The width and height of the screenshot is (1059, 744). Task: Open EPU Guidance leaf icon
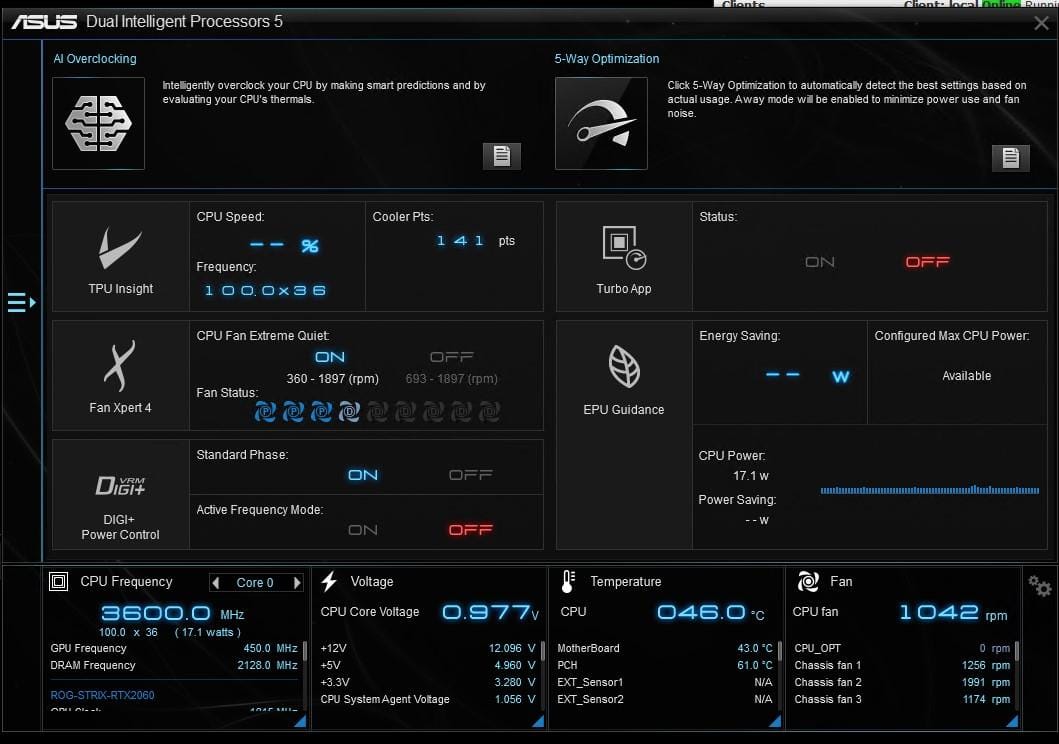coord(624,367)
